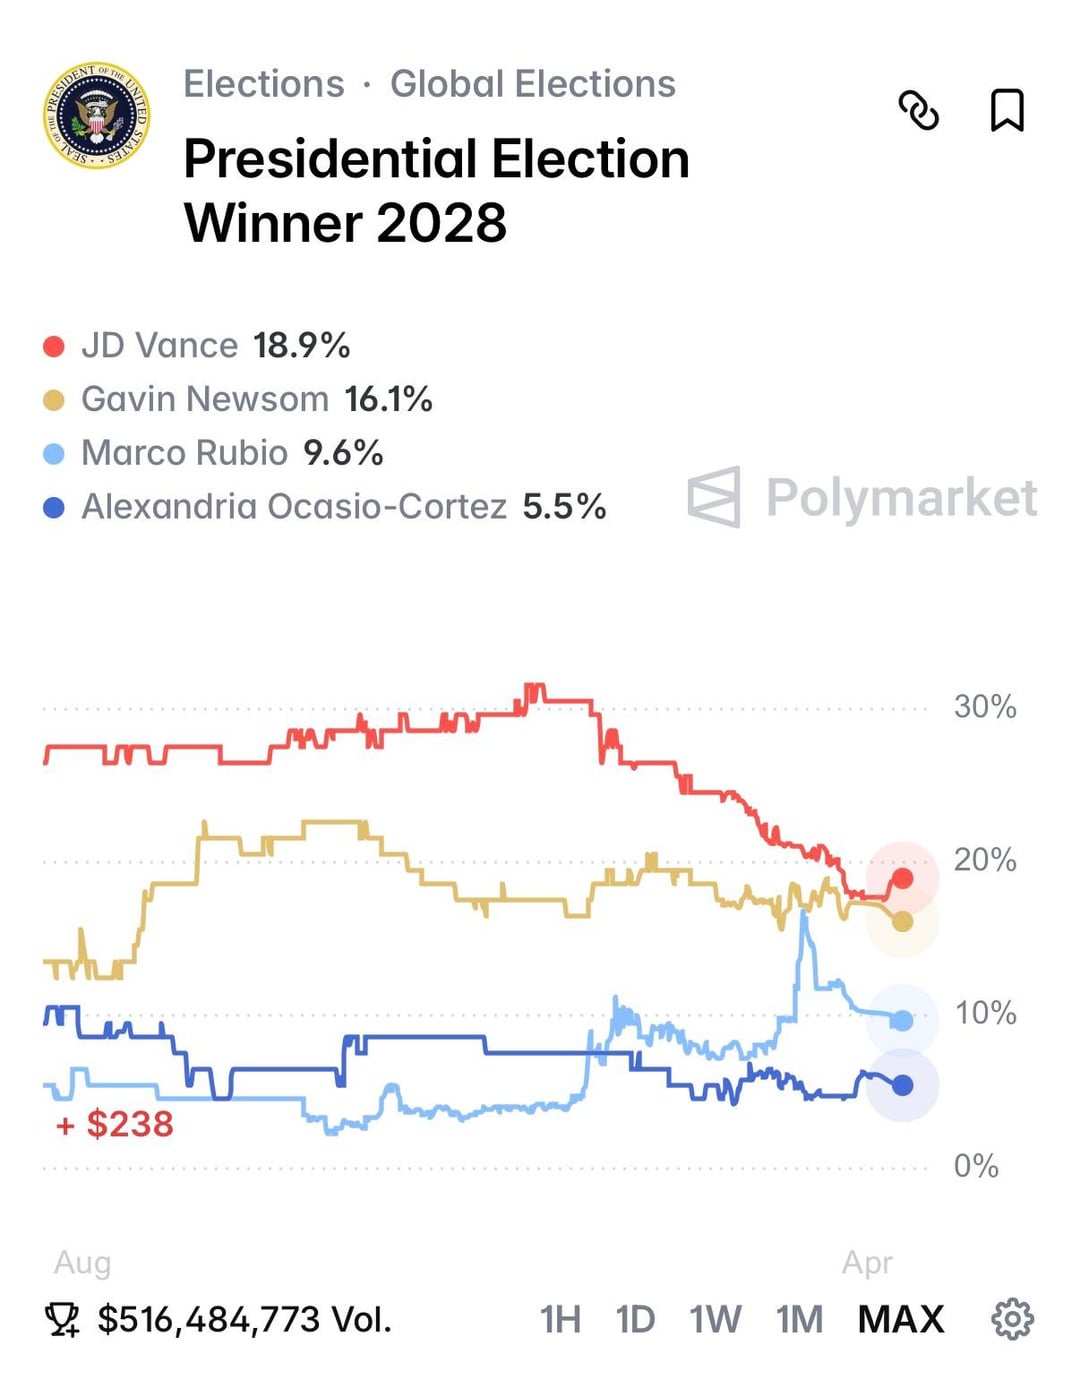Tap Marco Rubio light-blue chart endpoint
Screen dimensions: 1080x1388
coord(902,1020)
